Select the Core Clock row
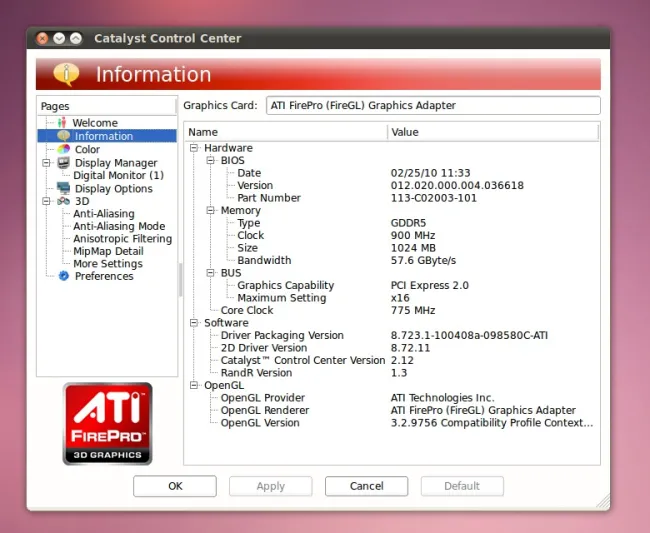This screenshot has height=533, width=650. tap(392, 310)
